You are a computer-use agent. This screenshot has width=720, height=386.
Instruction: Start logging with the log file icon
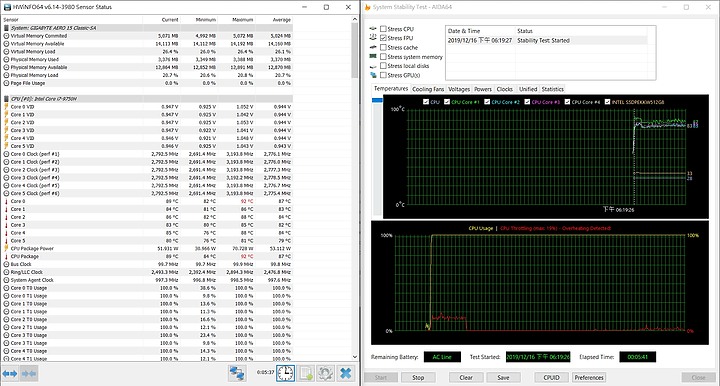click(x=306, y=374)
